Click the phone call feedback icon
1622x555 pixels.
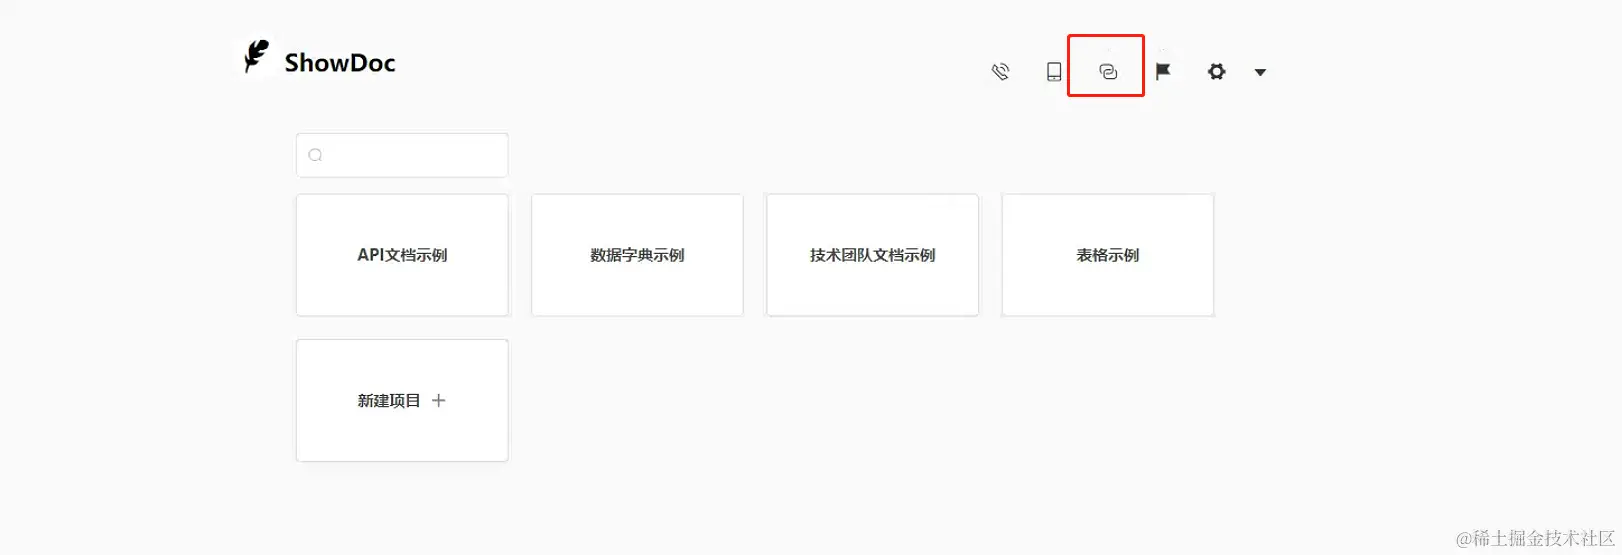(1000, 71)
